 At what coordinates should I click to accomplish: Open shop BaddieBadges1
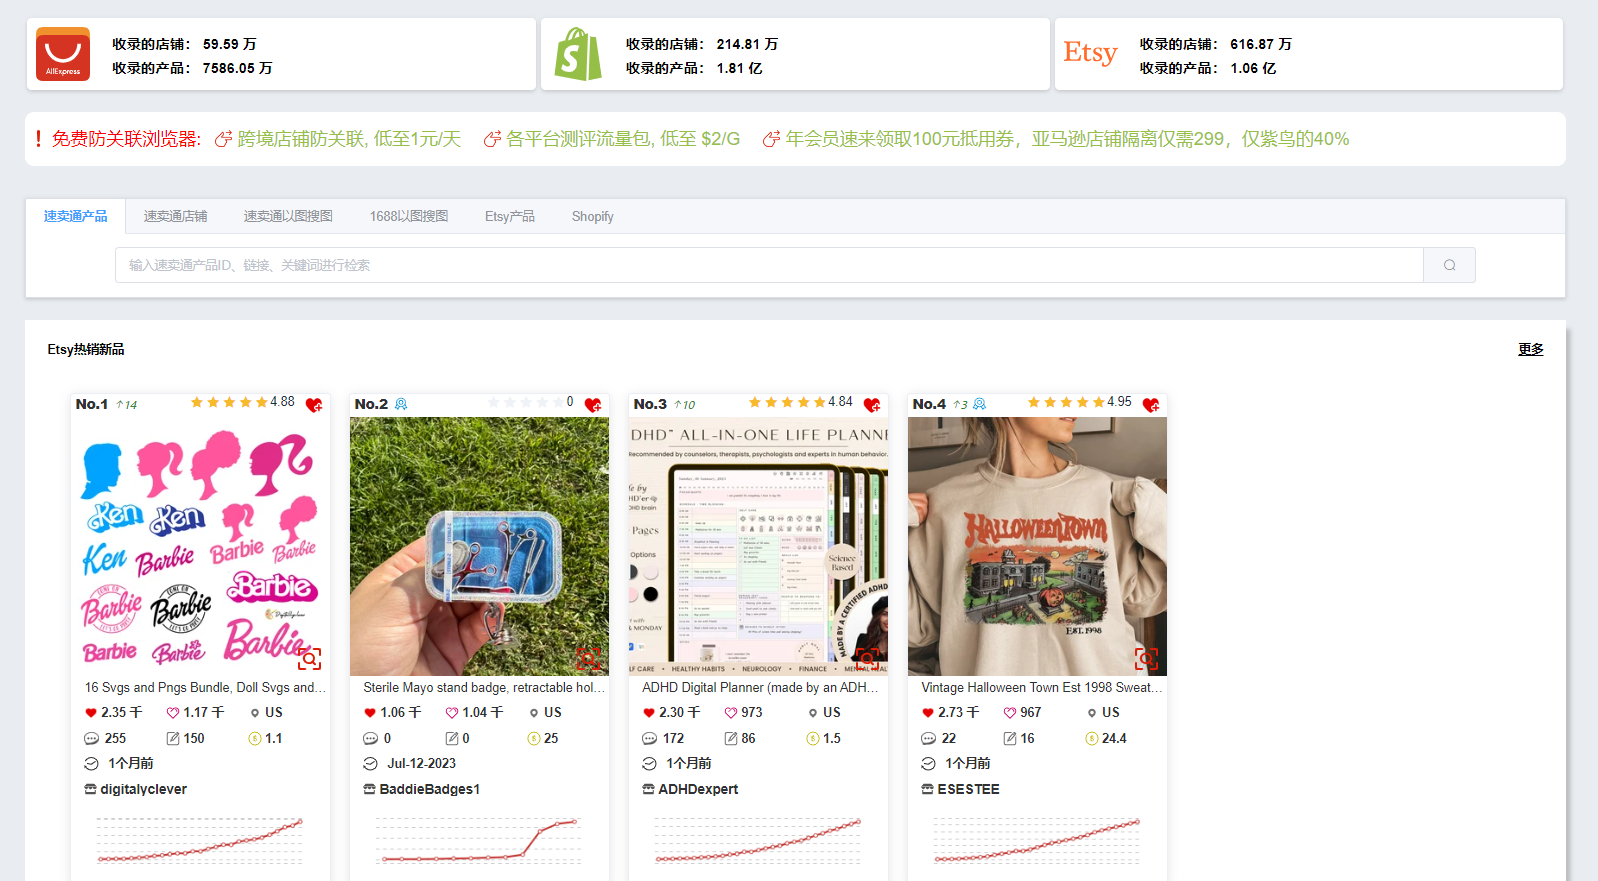coord(430,789)
